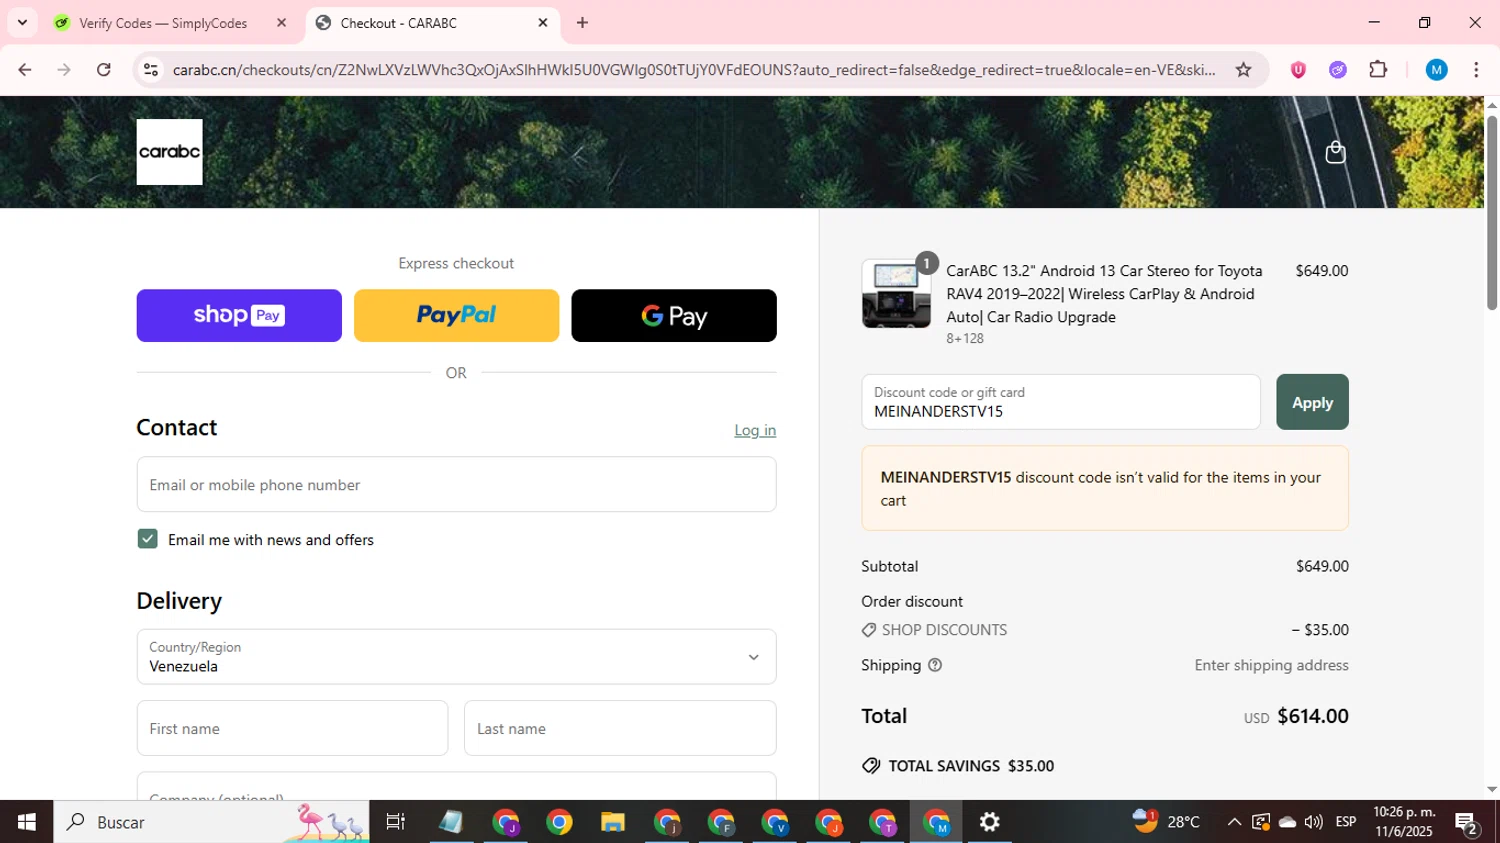
Task: Open the OneDrive cloud tray icon
Action: point(1288,822)
